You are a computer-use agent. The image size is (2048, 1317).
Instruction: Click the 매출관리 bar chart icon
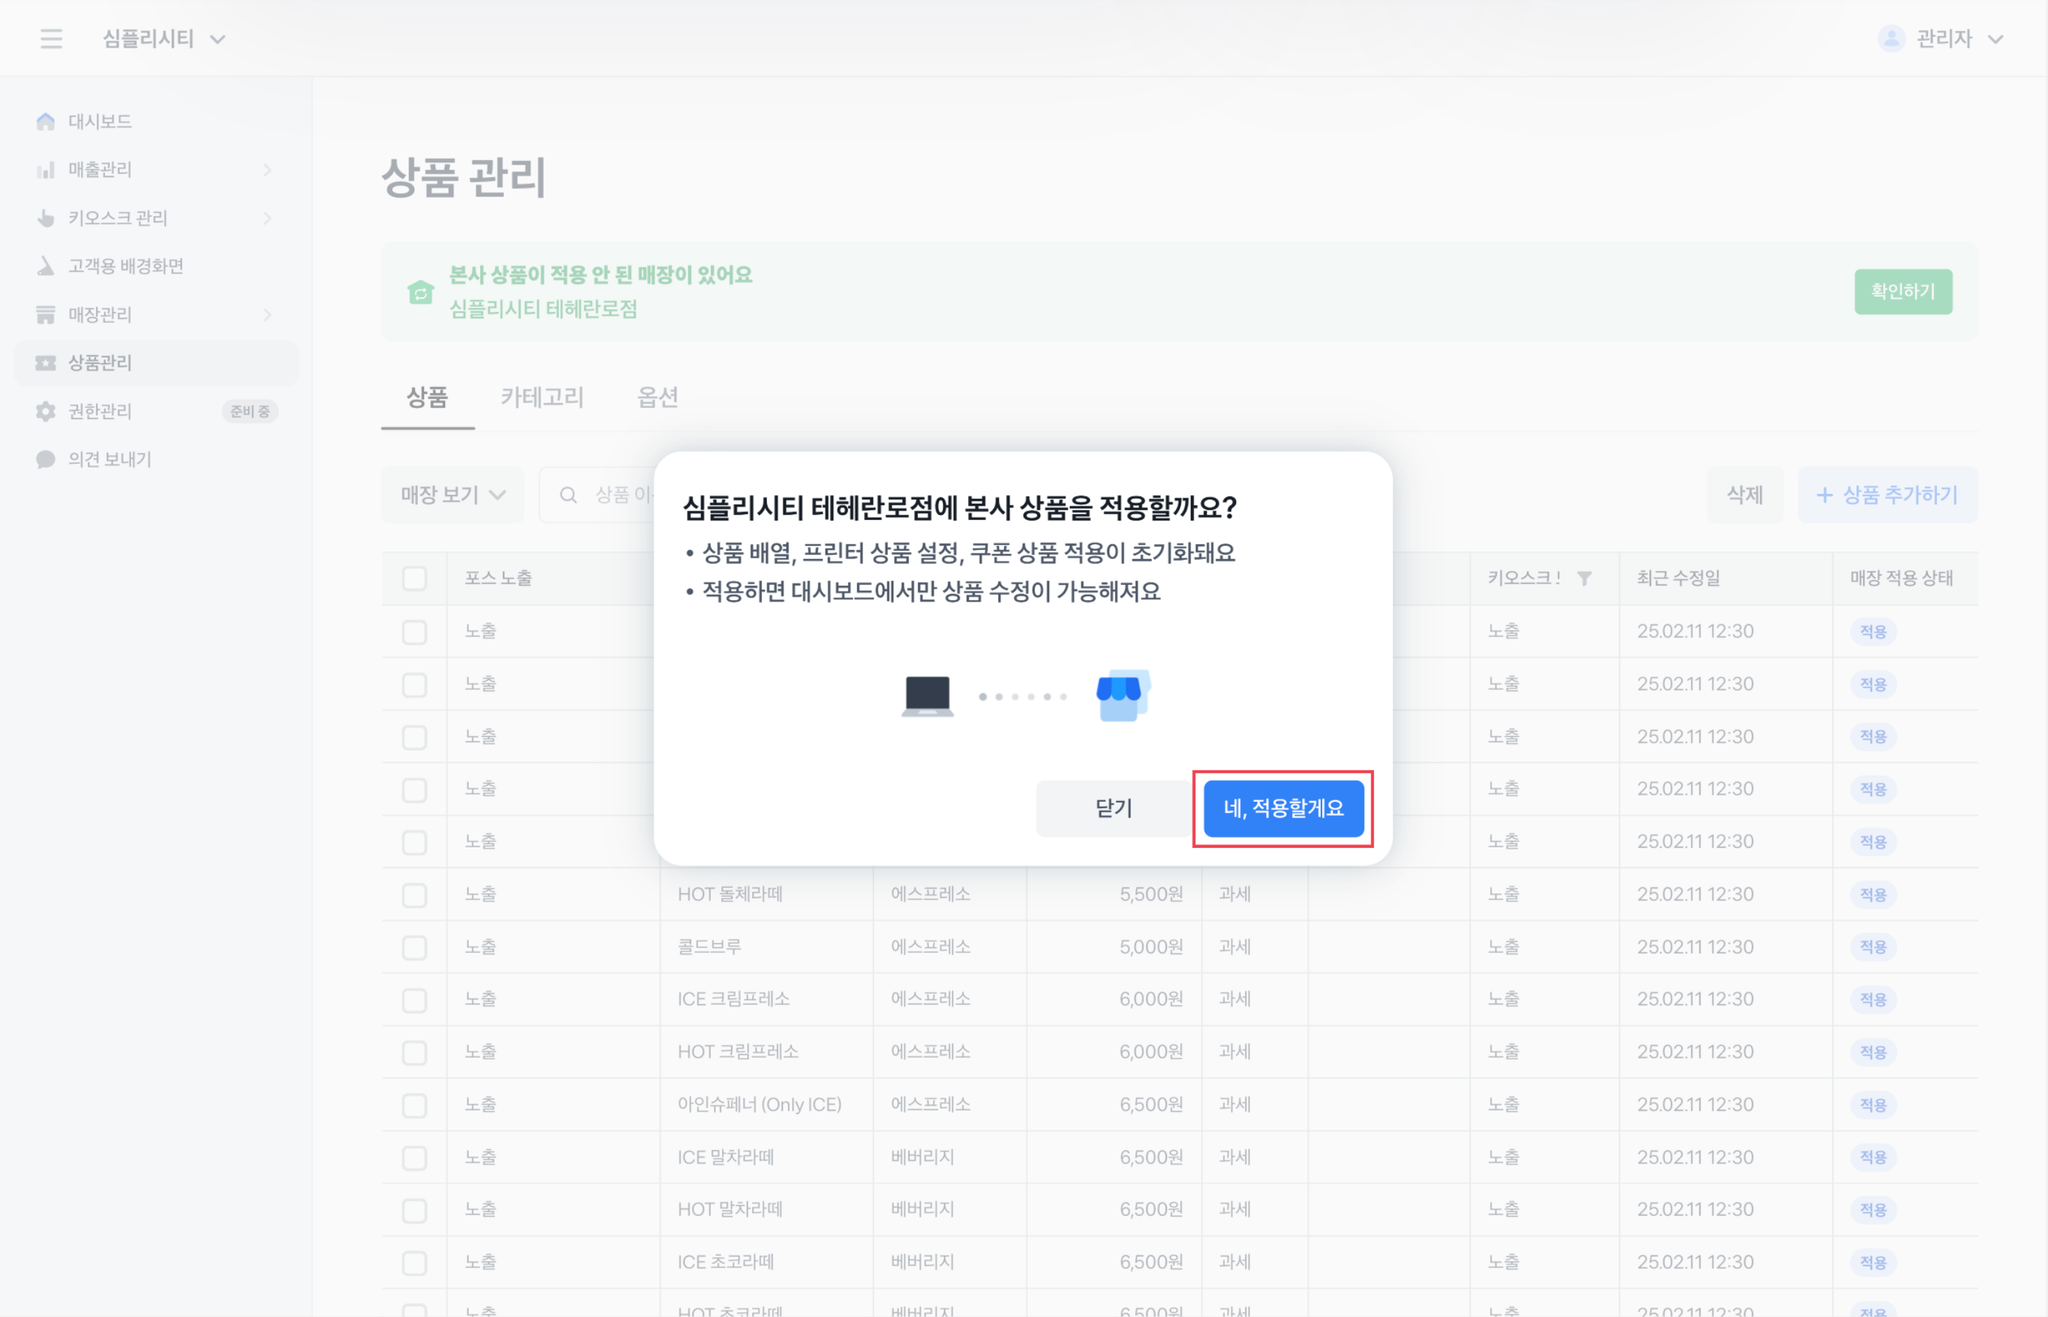46,170
